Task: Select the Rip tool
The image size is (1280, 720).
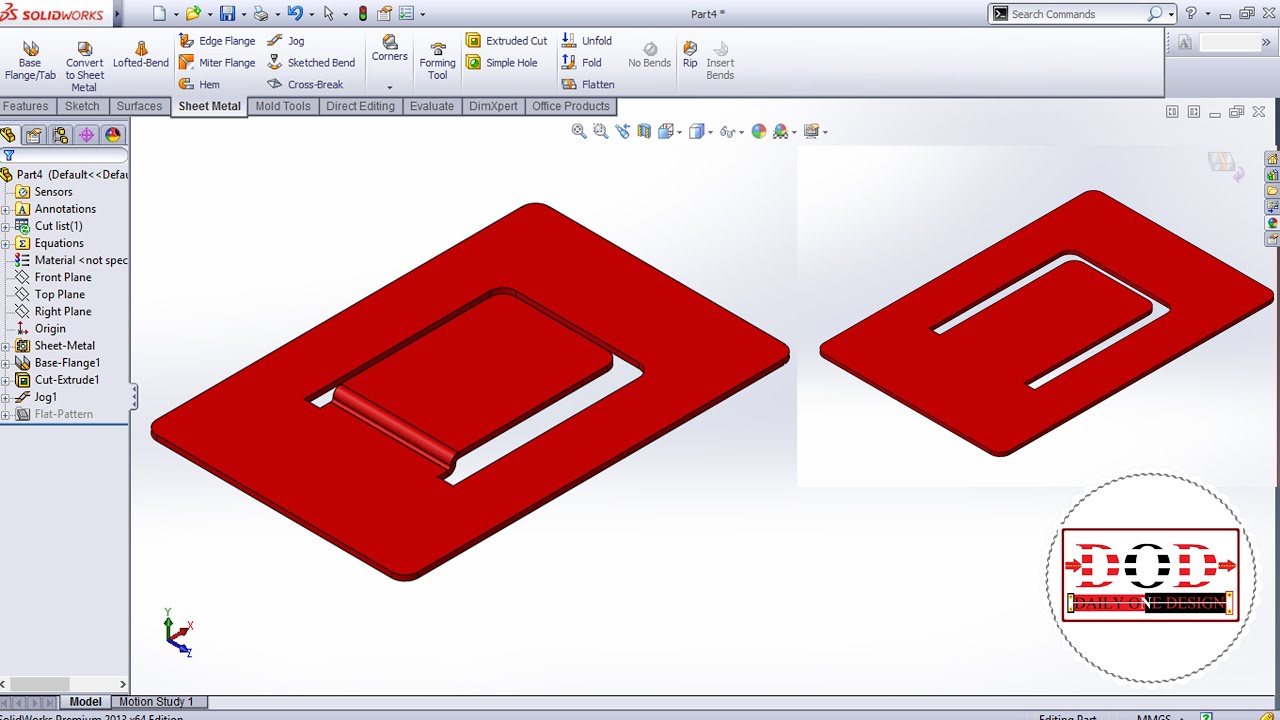Action: pos(690,55)
